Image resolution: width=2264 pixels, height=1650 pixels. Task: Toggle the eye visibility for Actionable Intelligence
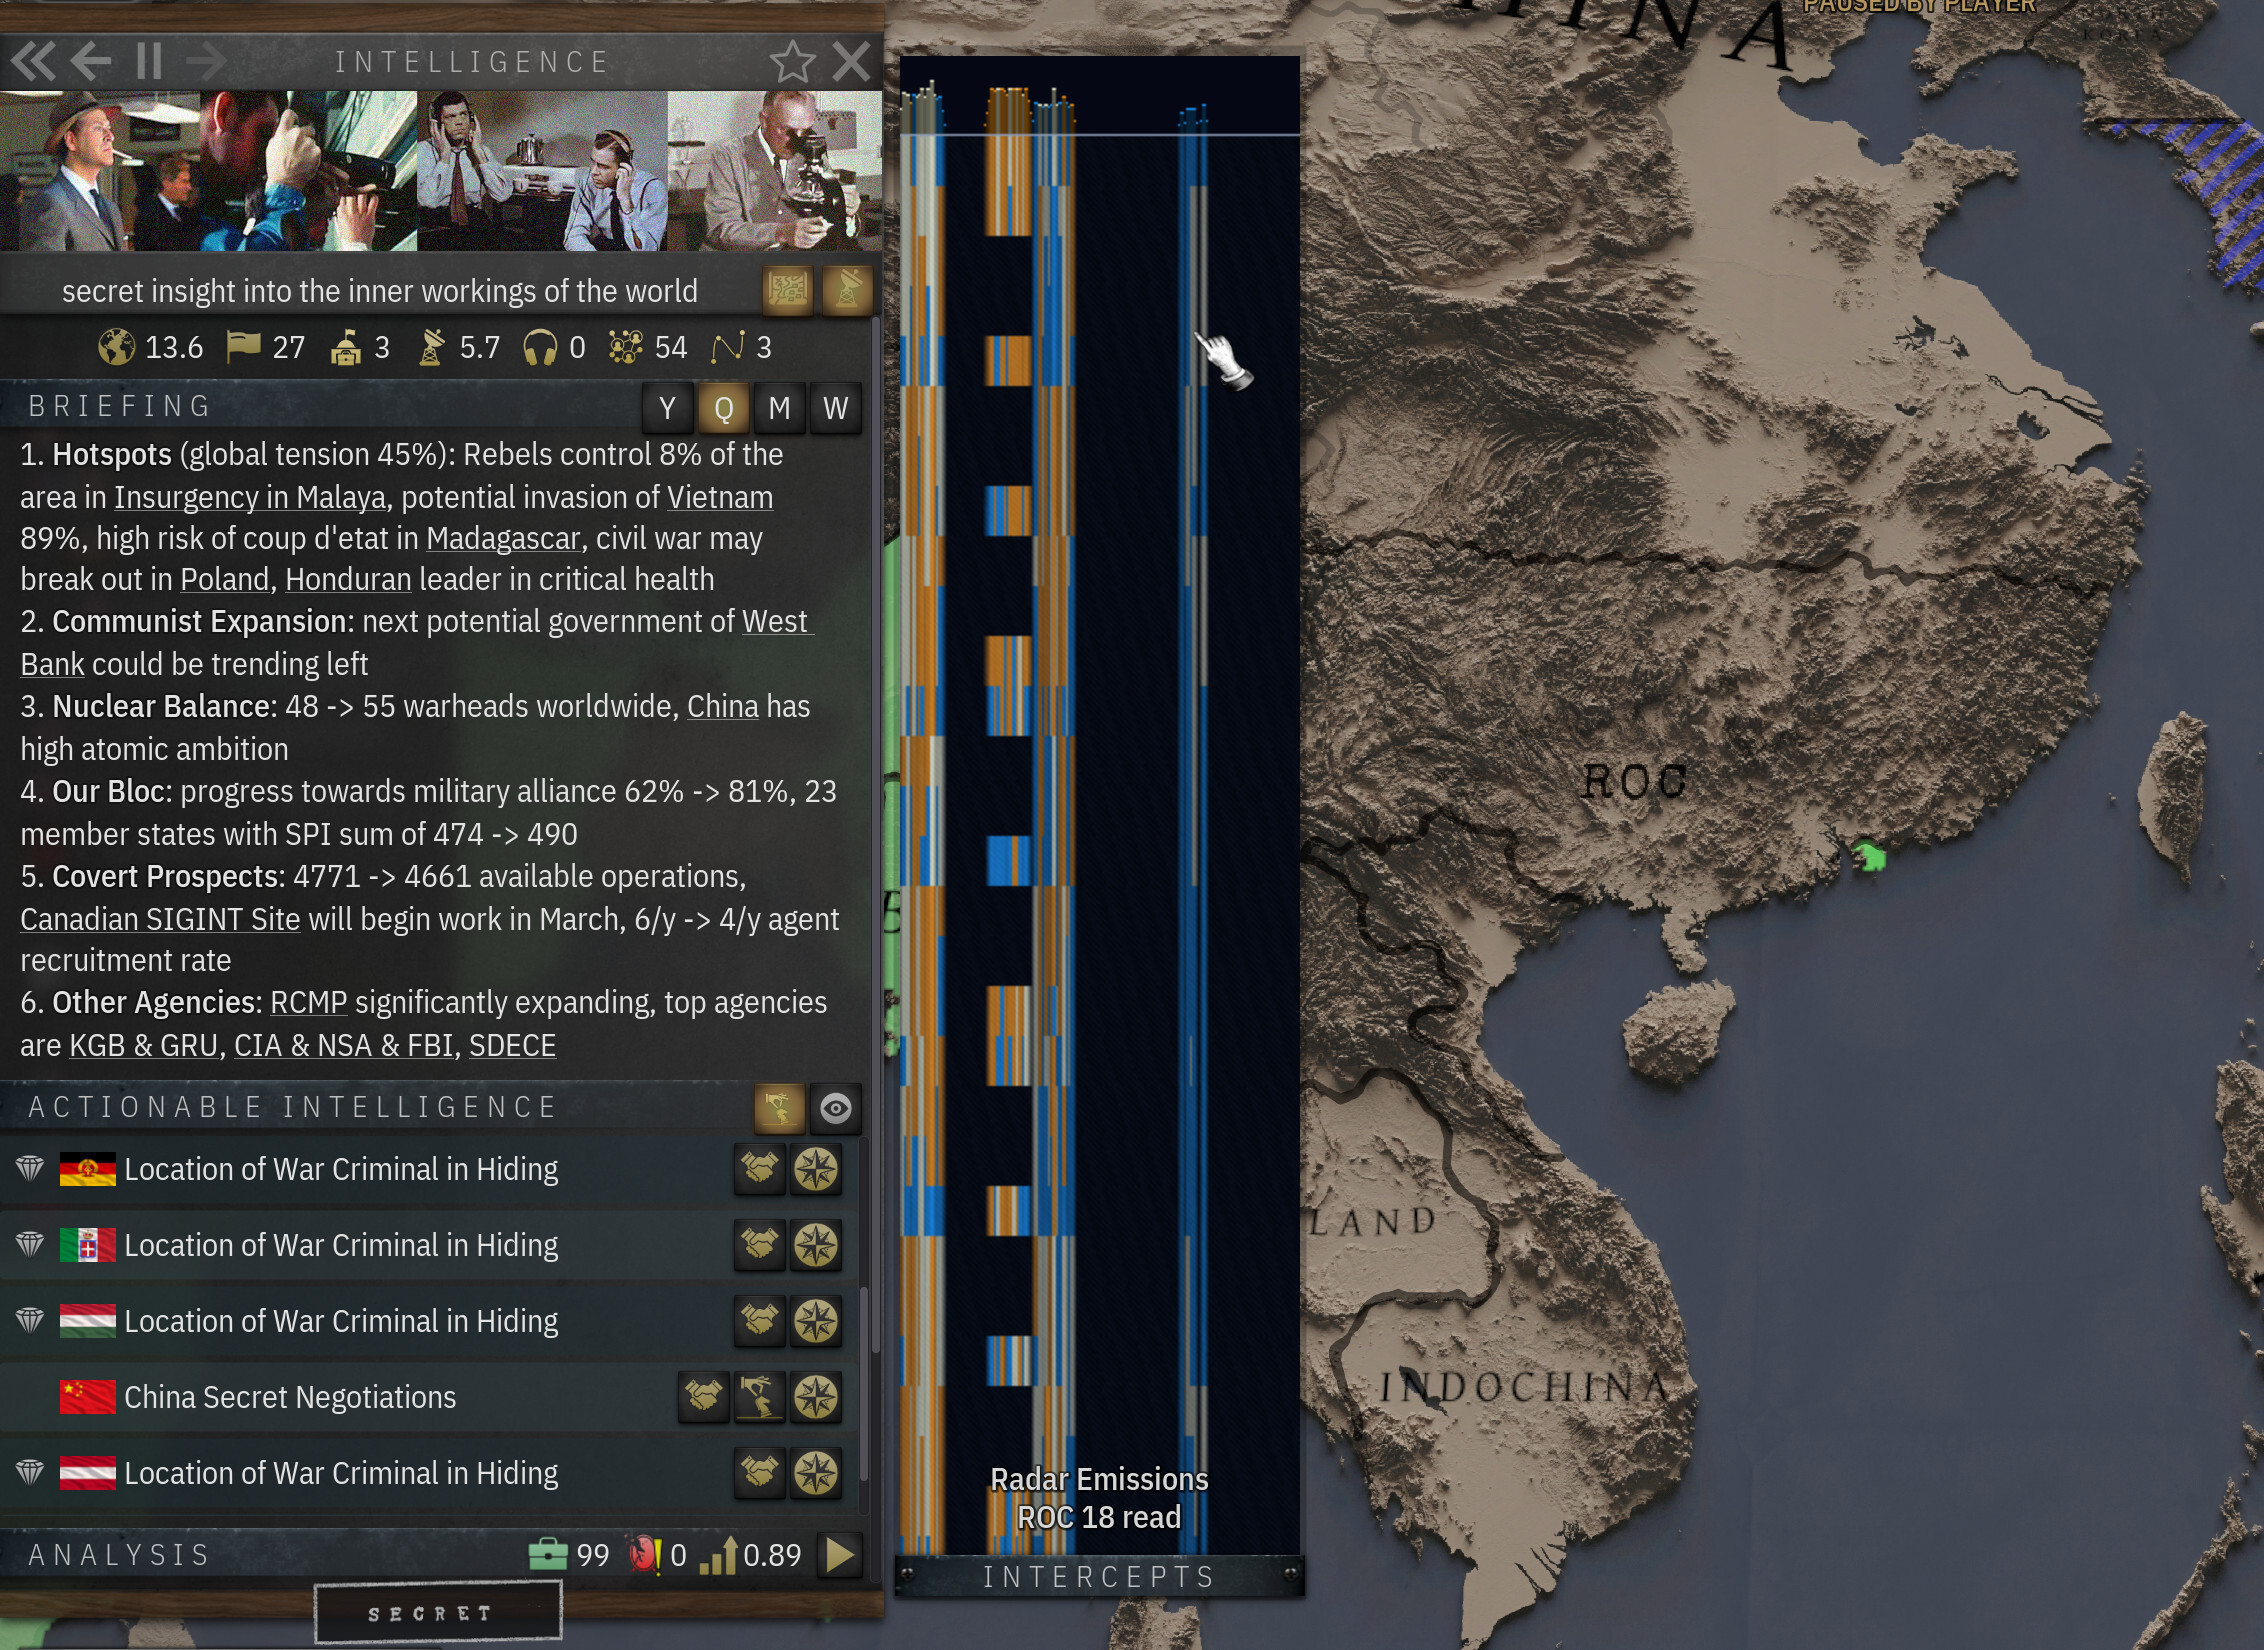coord(835,1108)
